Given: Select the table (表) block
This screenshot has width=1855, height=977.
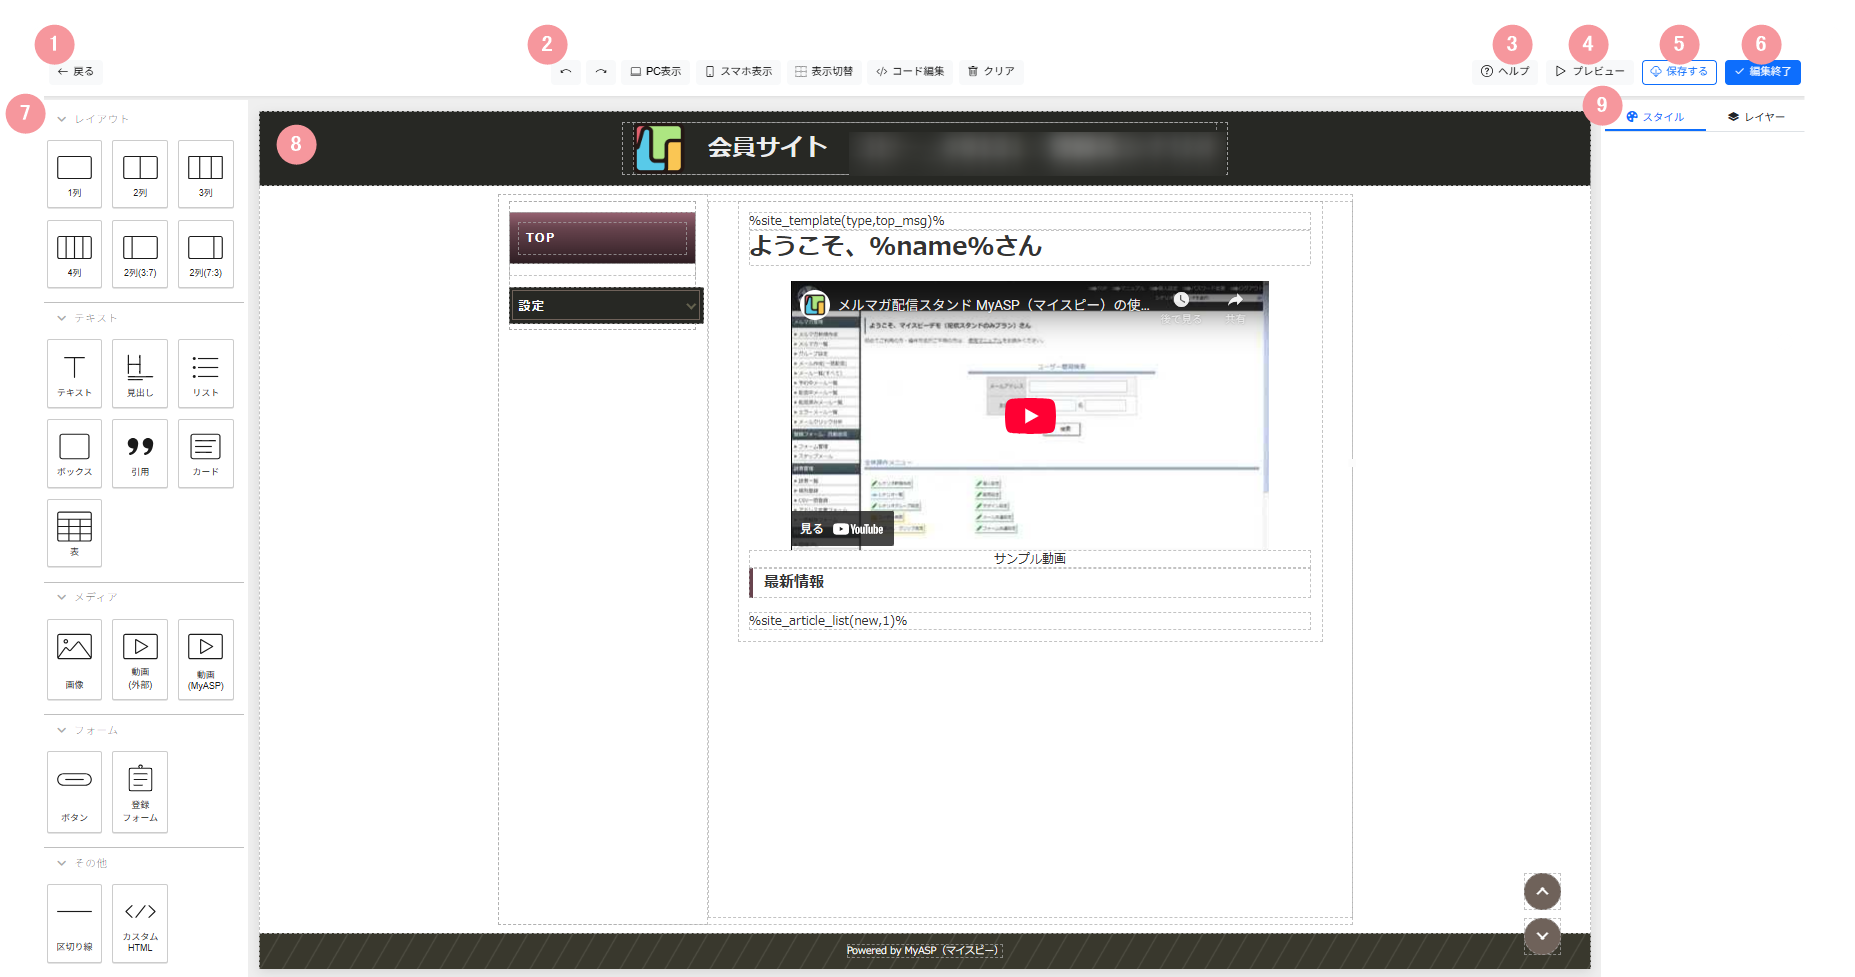Looking at the screenshot, I should 74,533.
